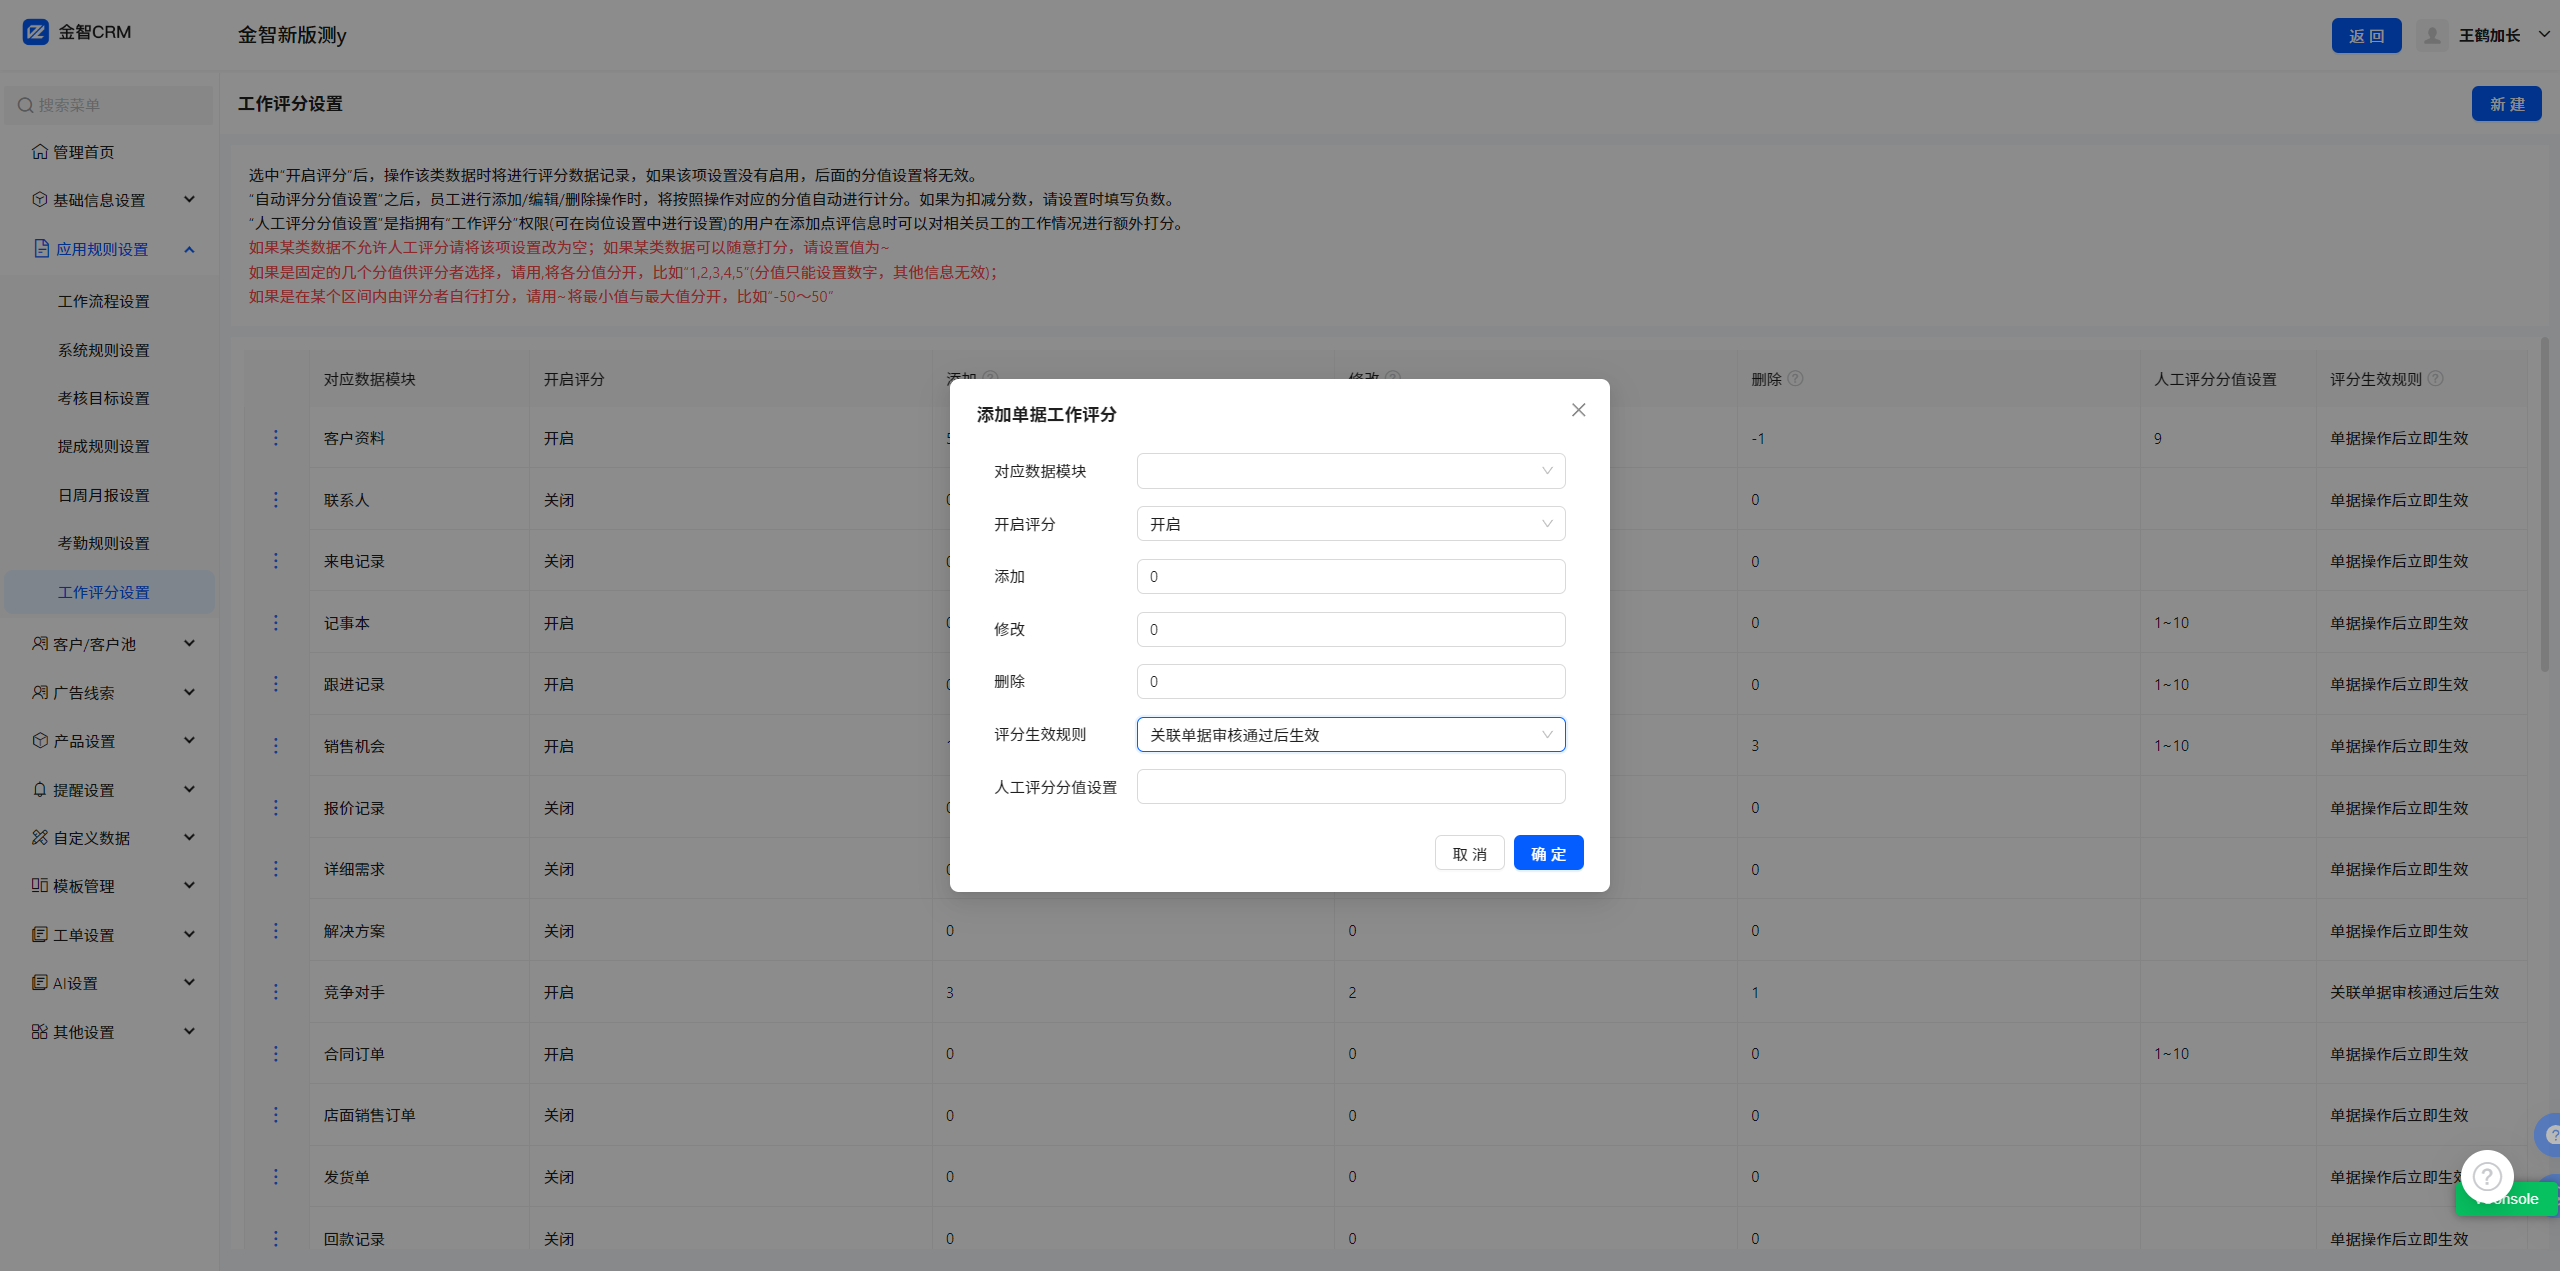Click the 确定 button
The width and height of the screenshot is (2560, 1271).
pos(1548,853)
